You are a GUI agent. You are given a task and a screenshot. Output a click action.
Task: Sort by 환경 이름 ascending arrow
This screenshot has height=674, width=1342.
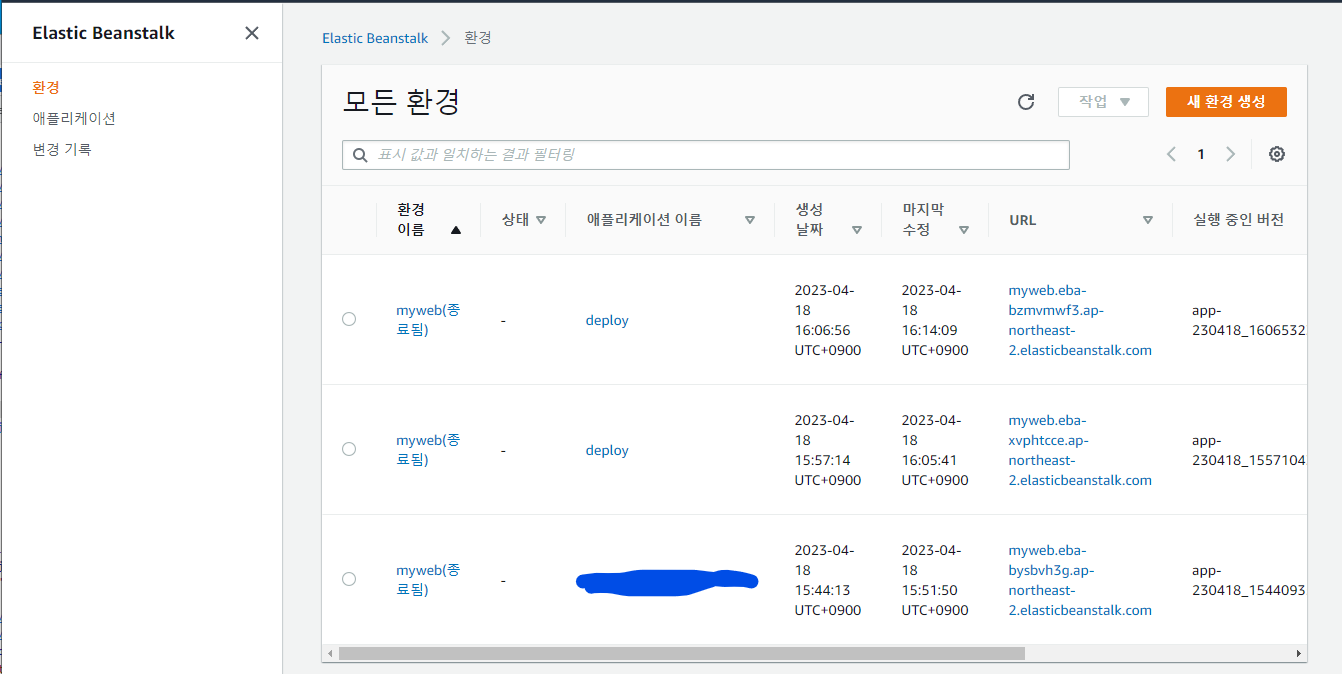pos(456,229)
